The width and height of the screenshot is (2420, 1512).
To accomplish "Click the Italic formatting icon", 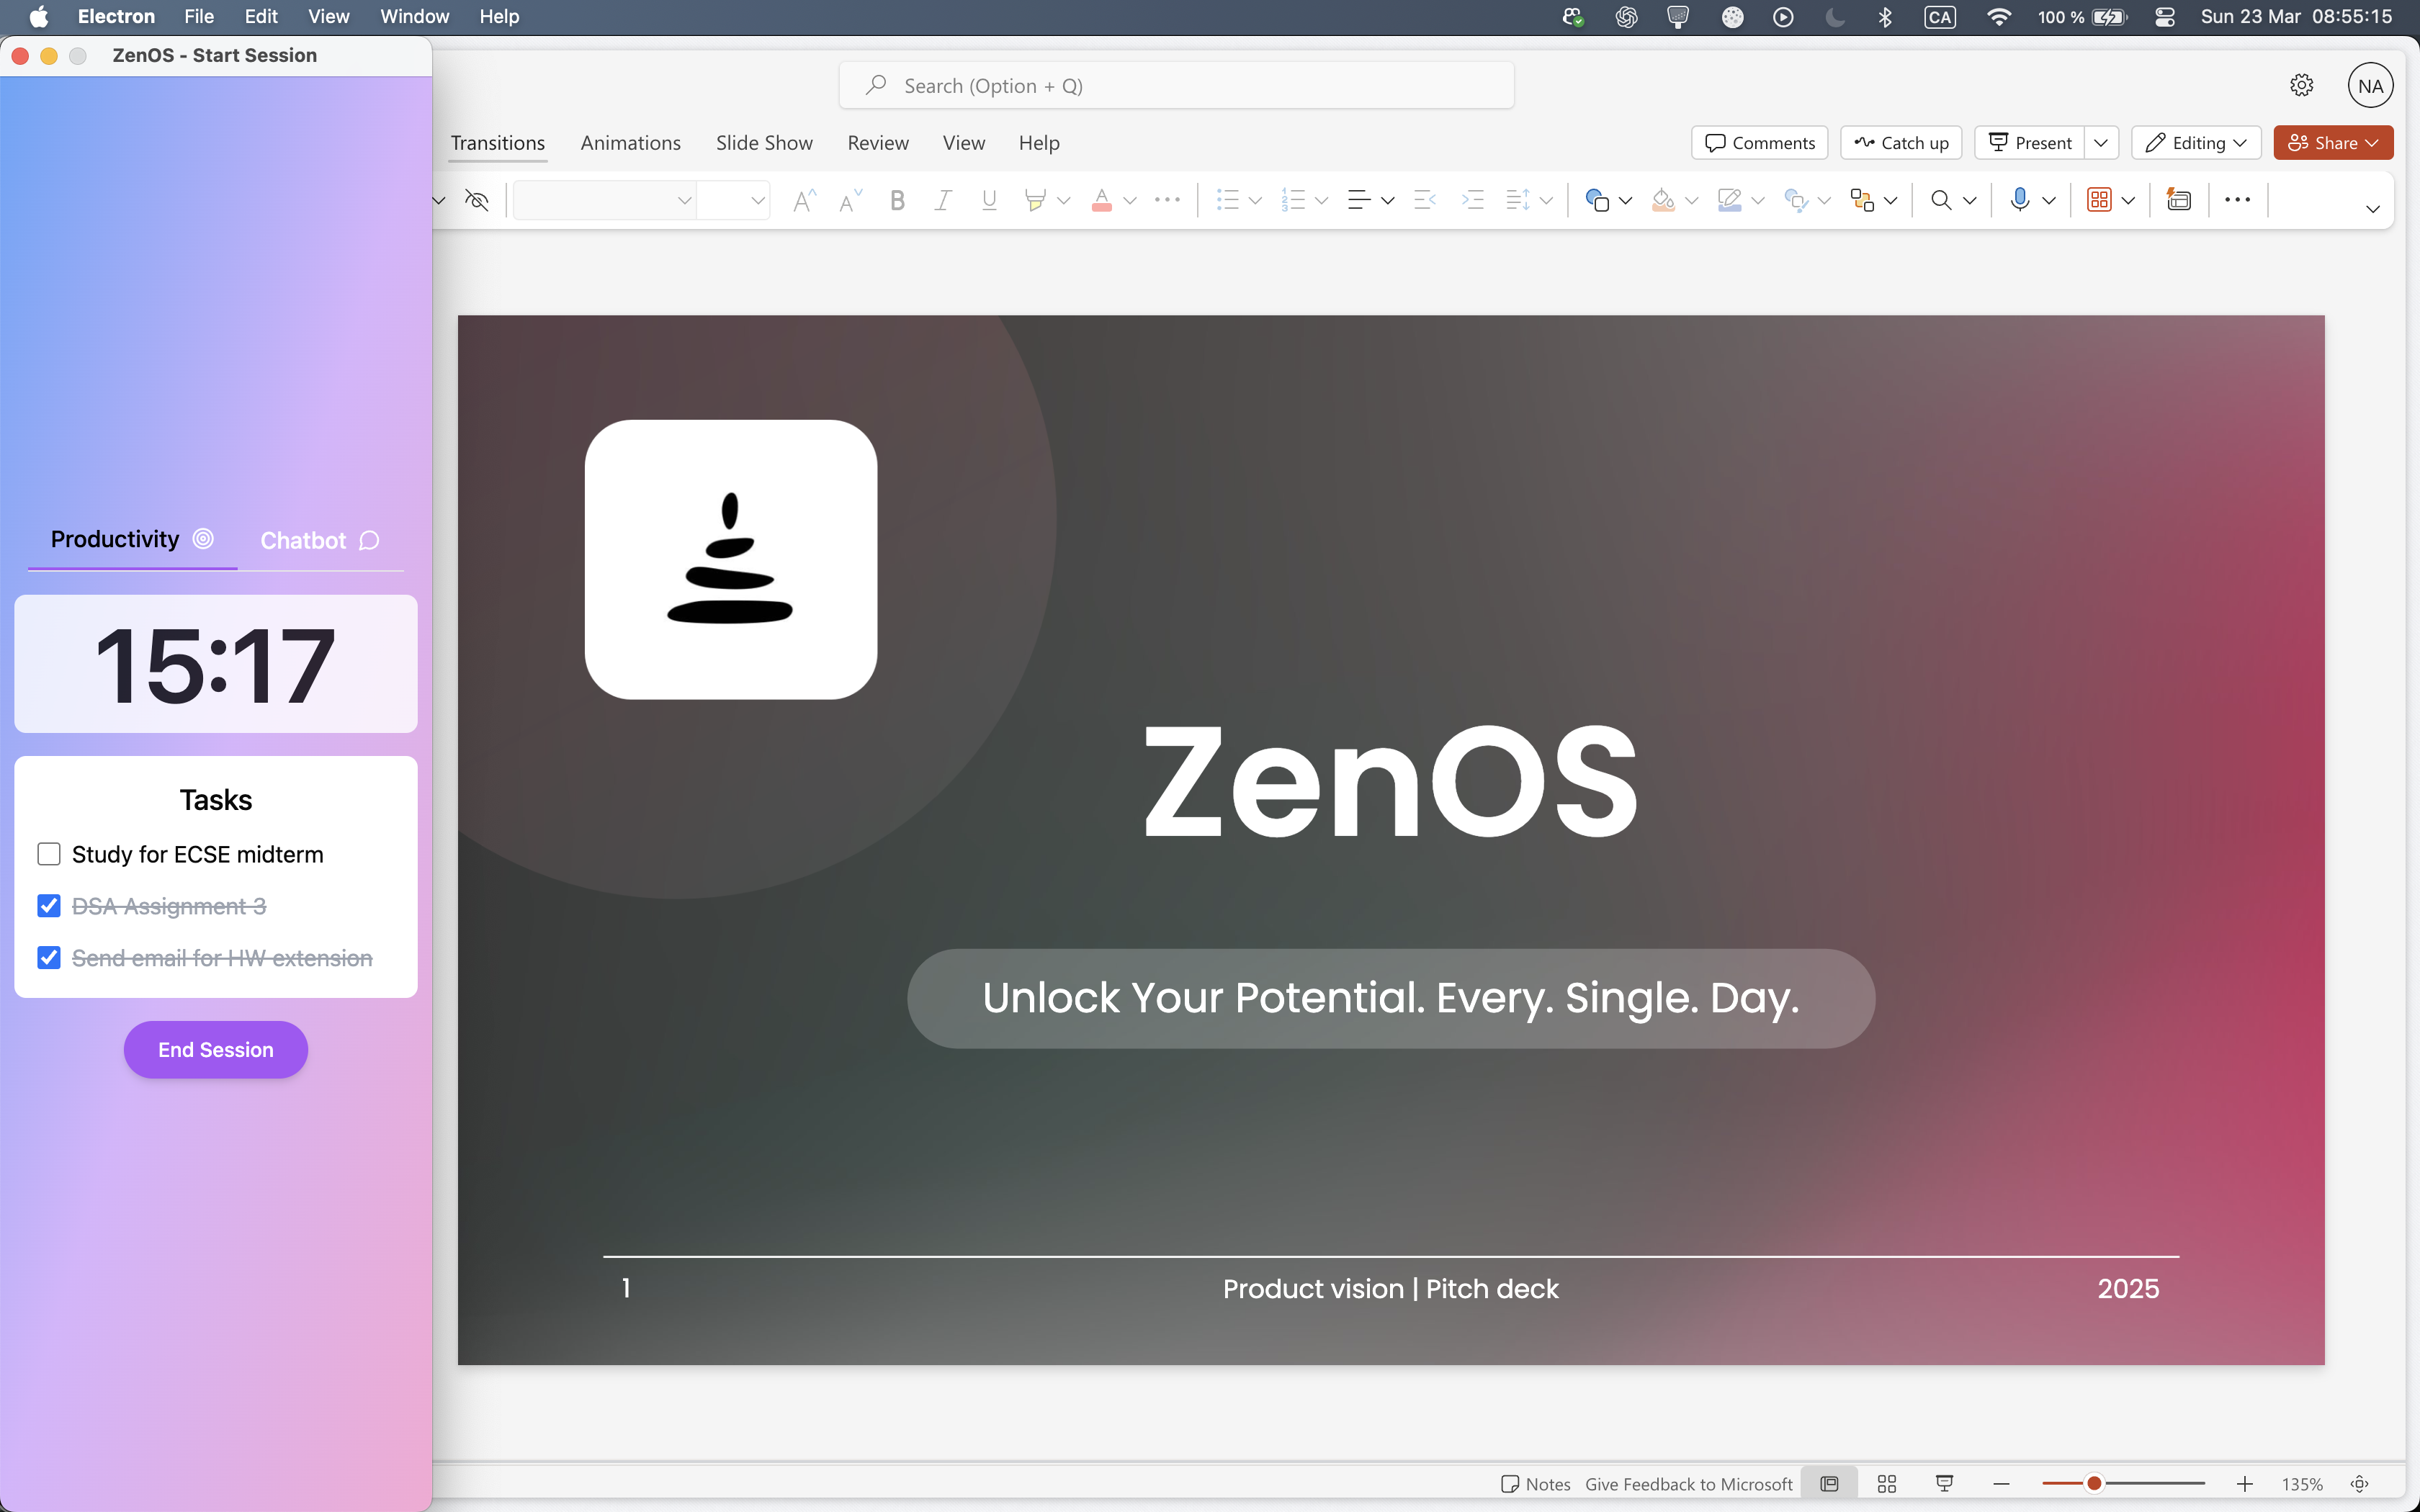I will [942, 201].
